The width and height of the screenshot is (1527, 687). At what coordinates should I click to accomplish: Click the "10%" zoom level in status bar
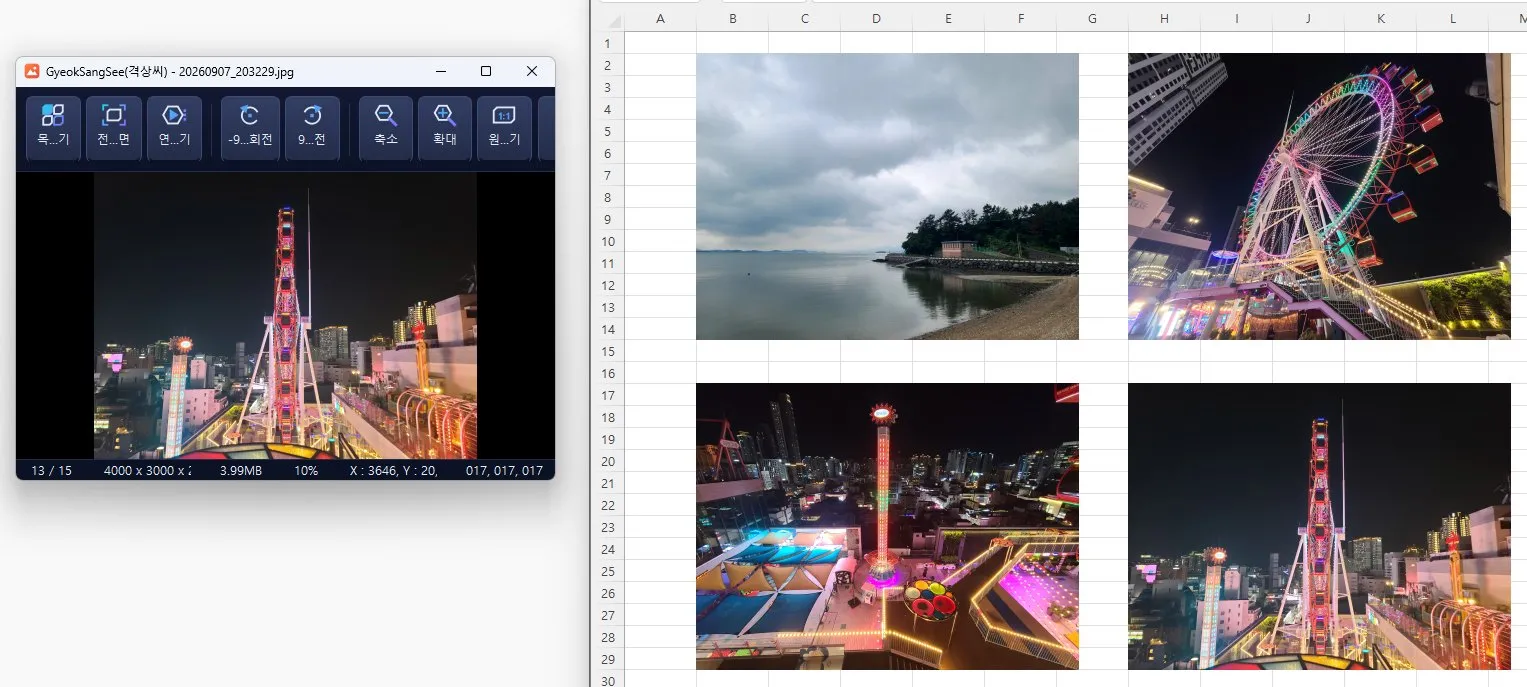[x=306, y=470]
